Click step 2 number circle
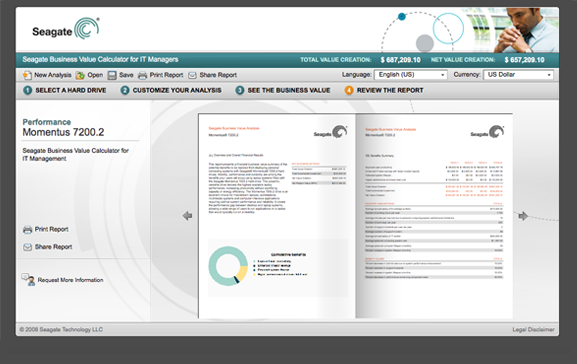This screenshot has width=577, height=364. click(x=125, y=90)
